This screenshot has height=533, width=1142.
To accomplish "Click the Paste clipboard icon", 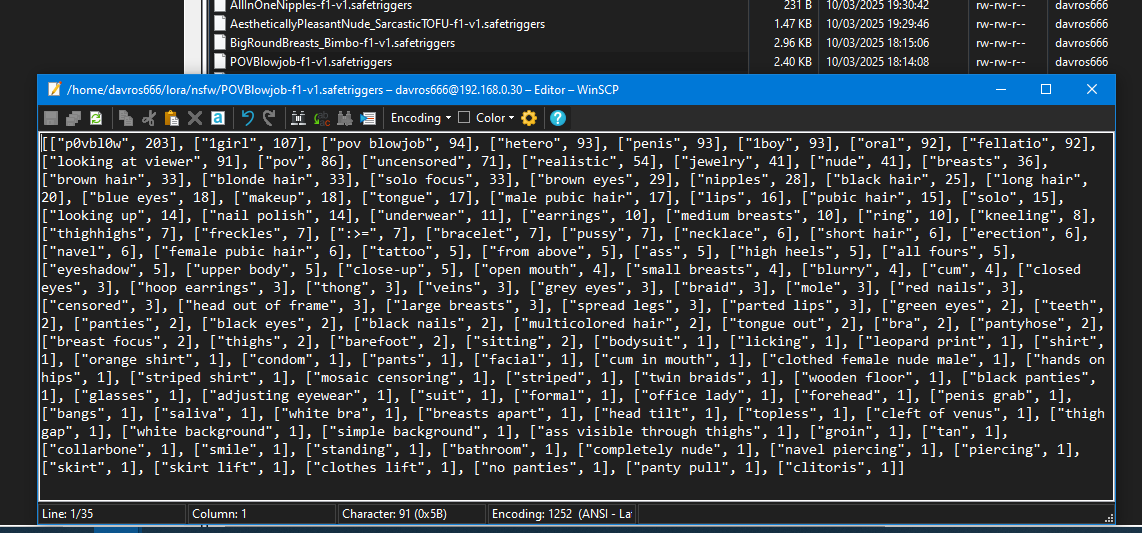I will point(172,118).
